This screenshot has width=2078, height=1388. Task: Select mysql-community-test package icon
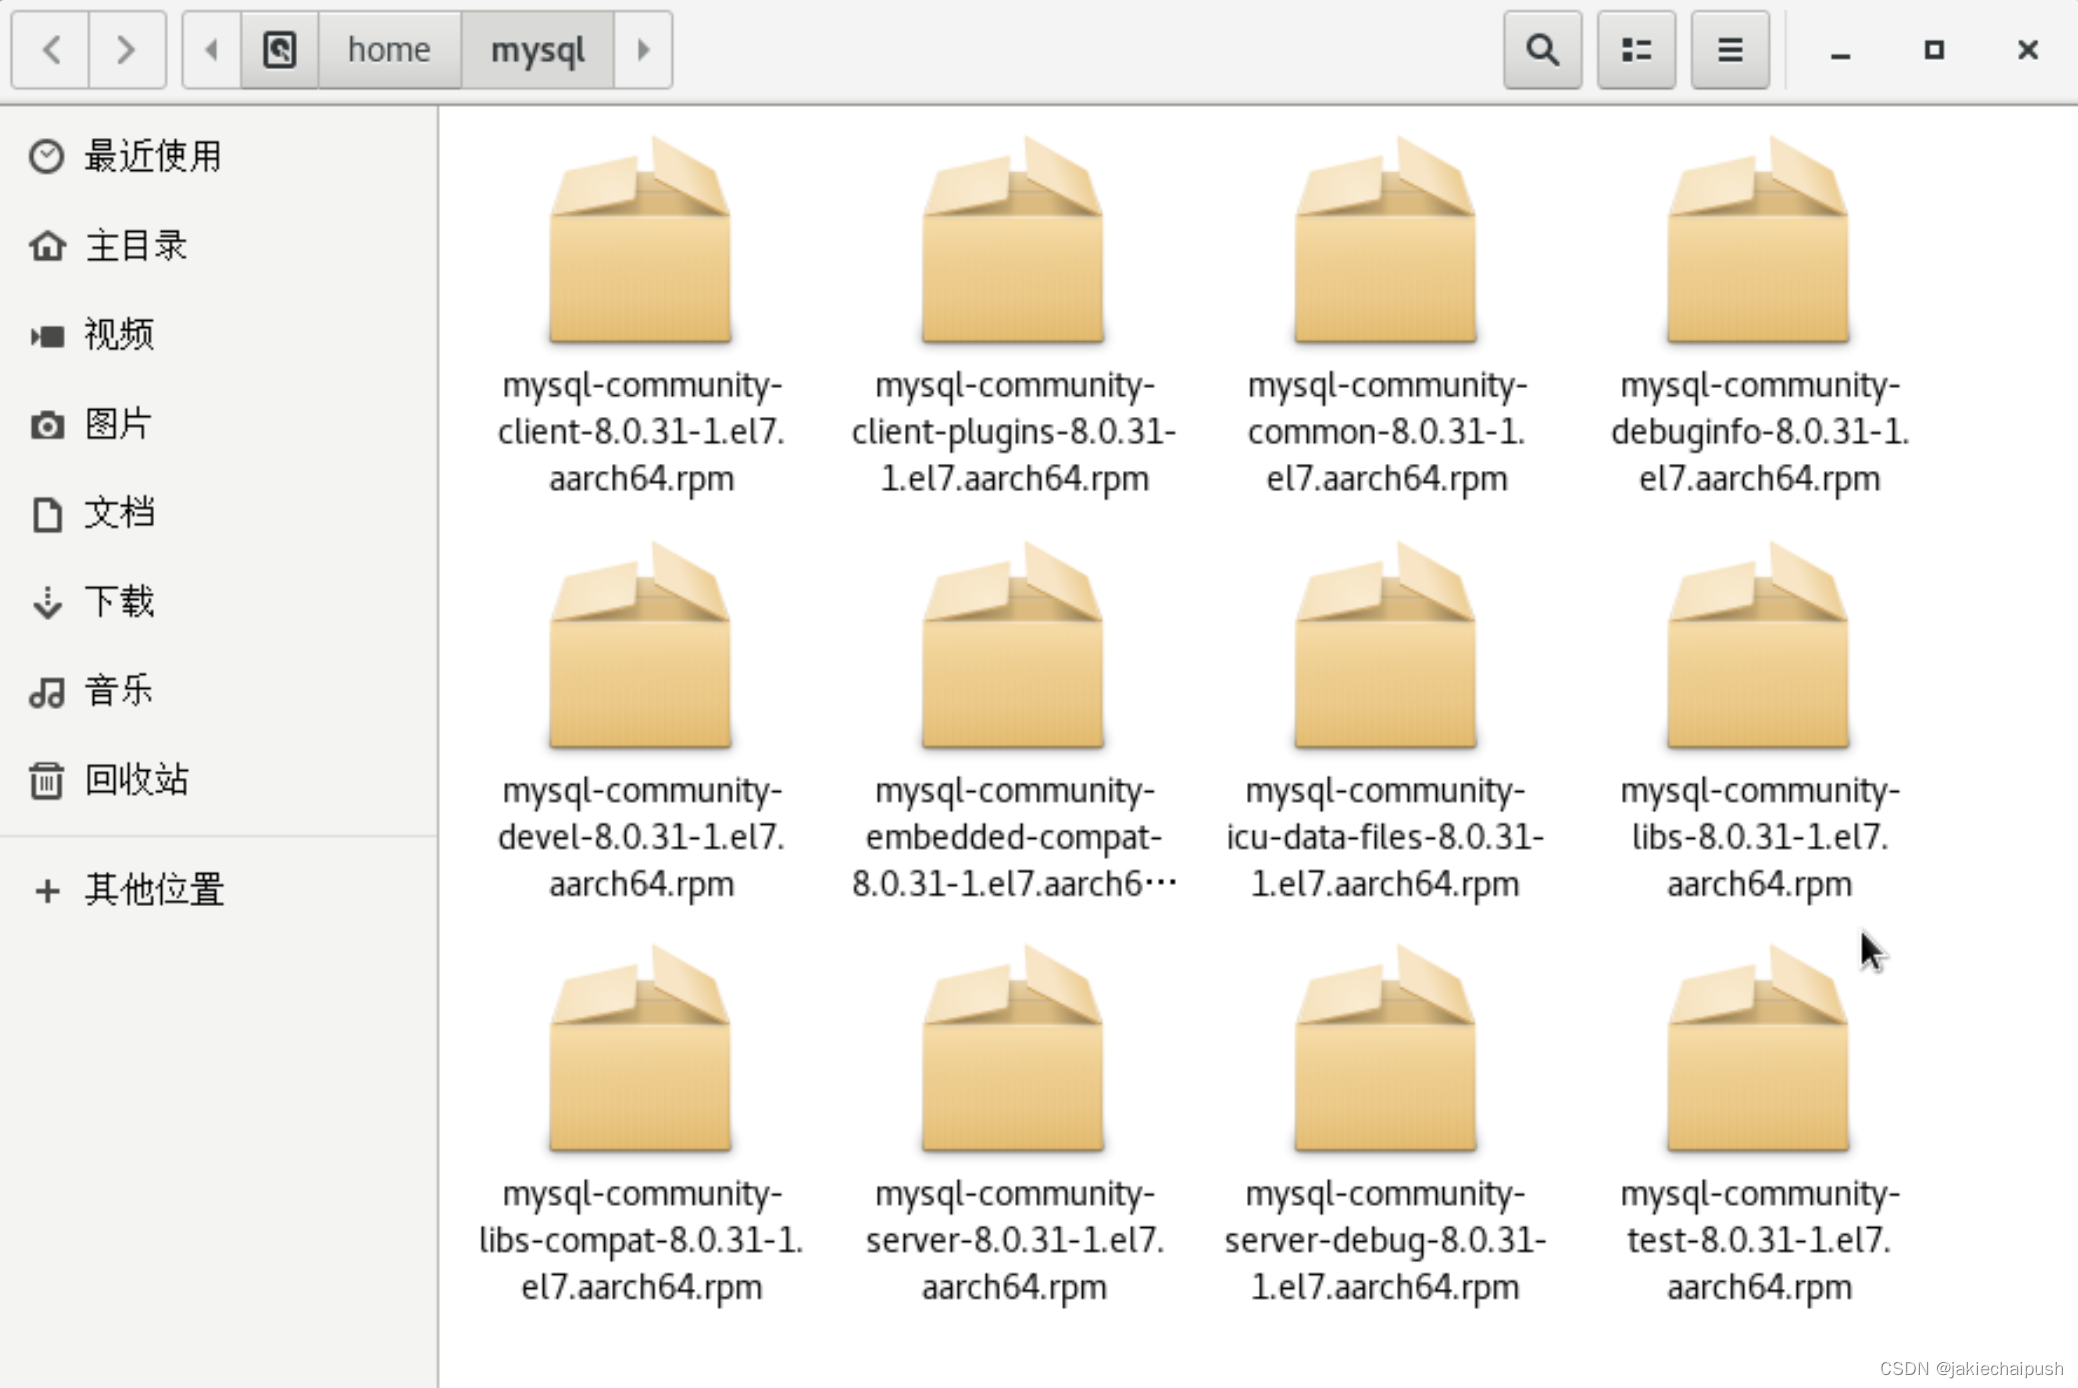1758,1050
